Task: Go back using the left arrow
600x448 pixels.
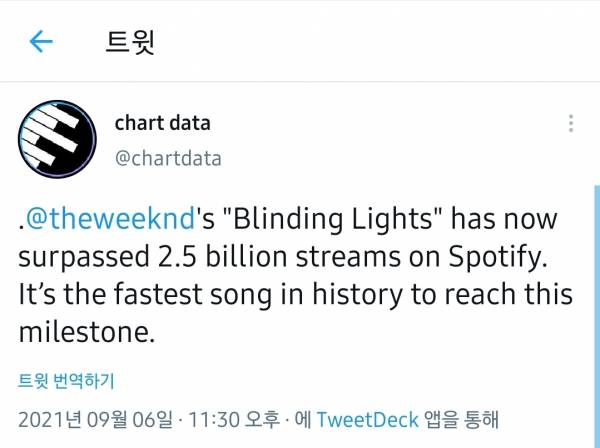Action: (x=41, y=41)
